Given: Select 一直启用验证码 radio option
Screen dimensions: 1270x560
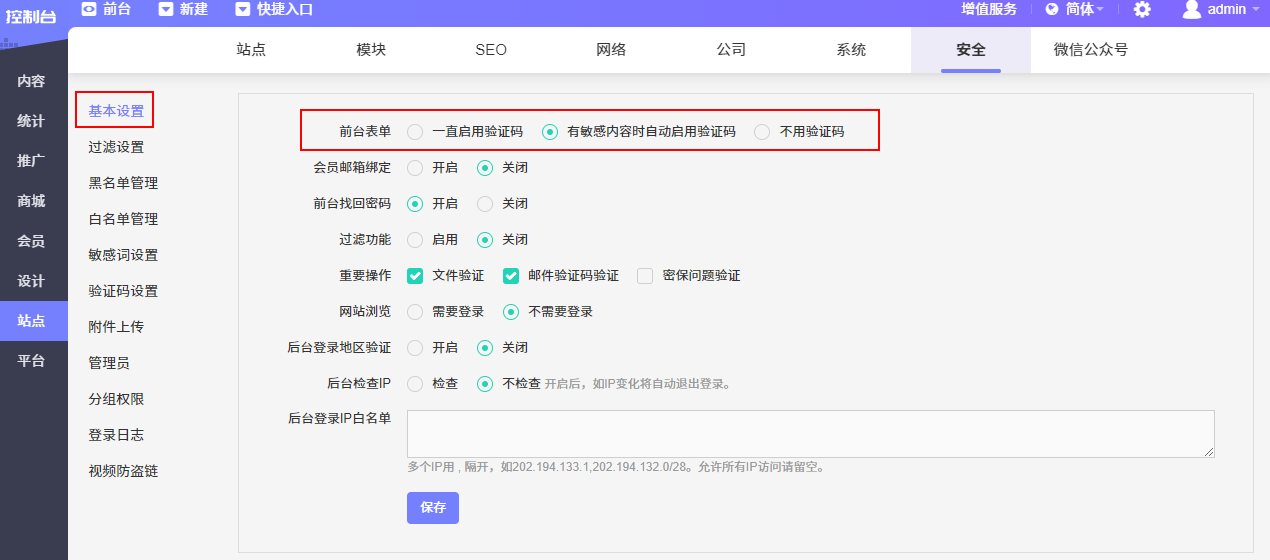Looking at the screenshot, I should pos(415,131).
